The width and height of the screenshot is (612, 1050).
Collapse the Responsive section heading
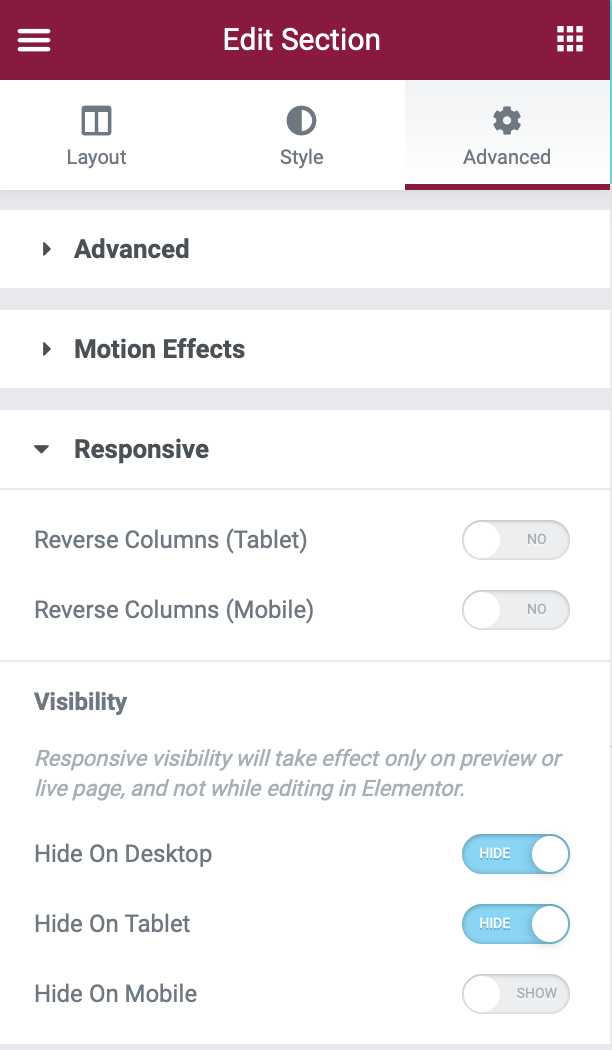pyautogui.click(x=141, y=450)
